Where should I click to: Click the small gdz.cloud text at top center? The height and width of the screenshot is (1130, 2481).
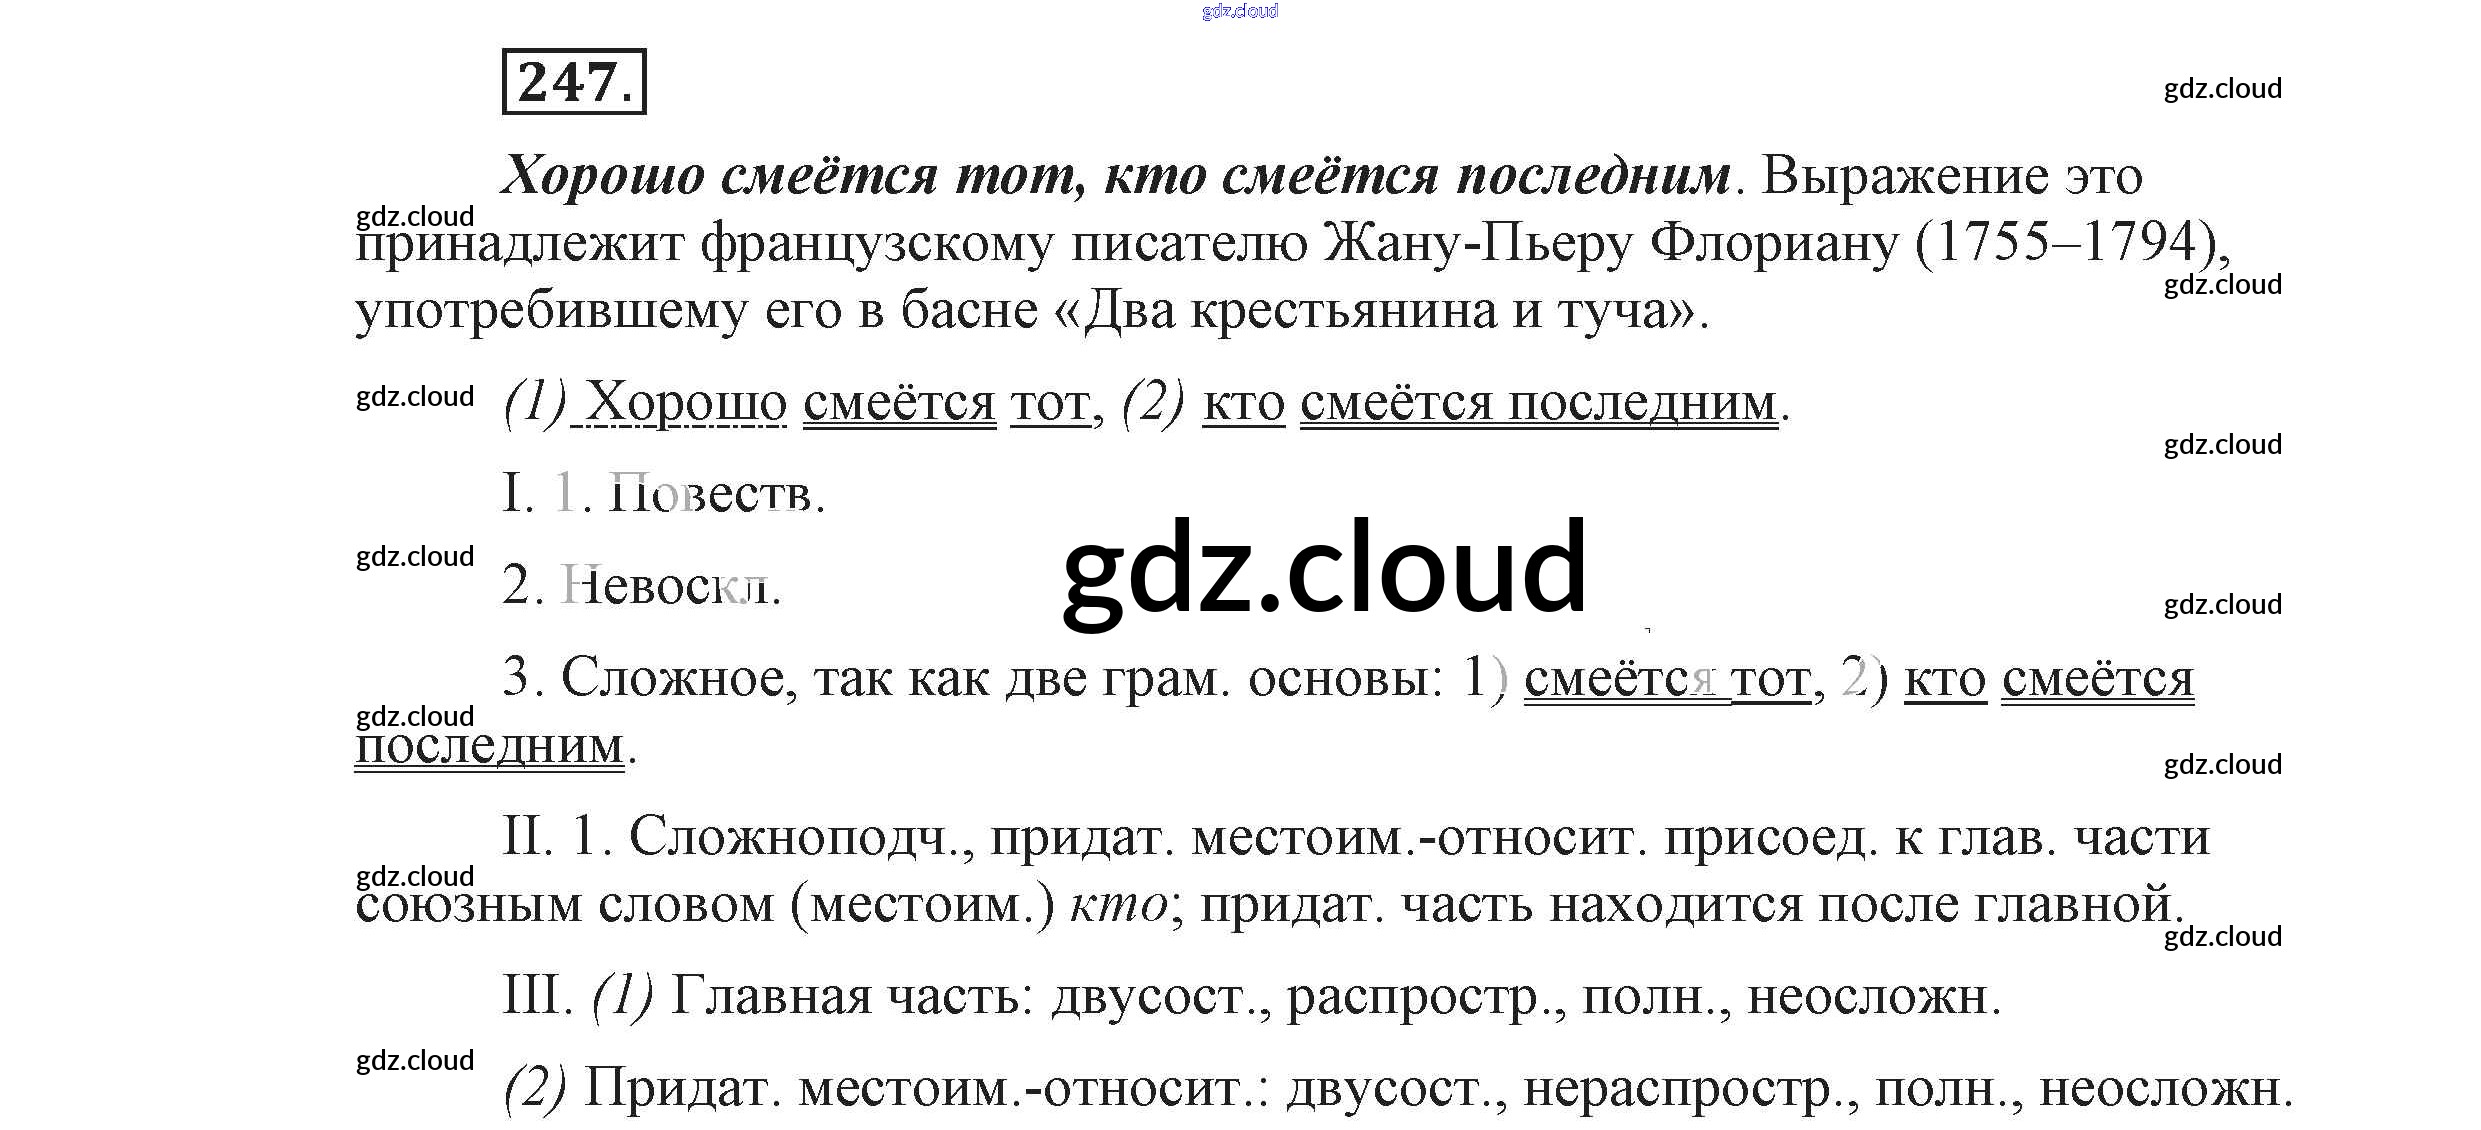(1239, 11)
